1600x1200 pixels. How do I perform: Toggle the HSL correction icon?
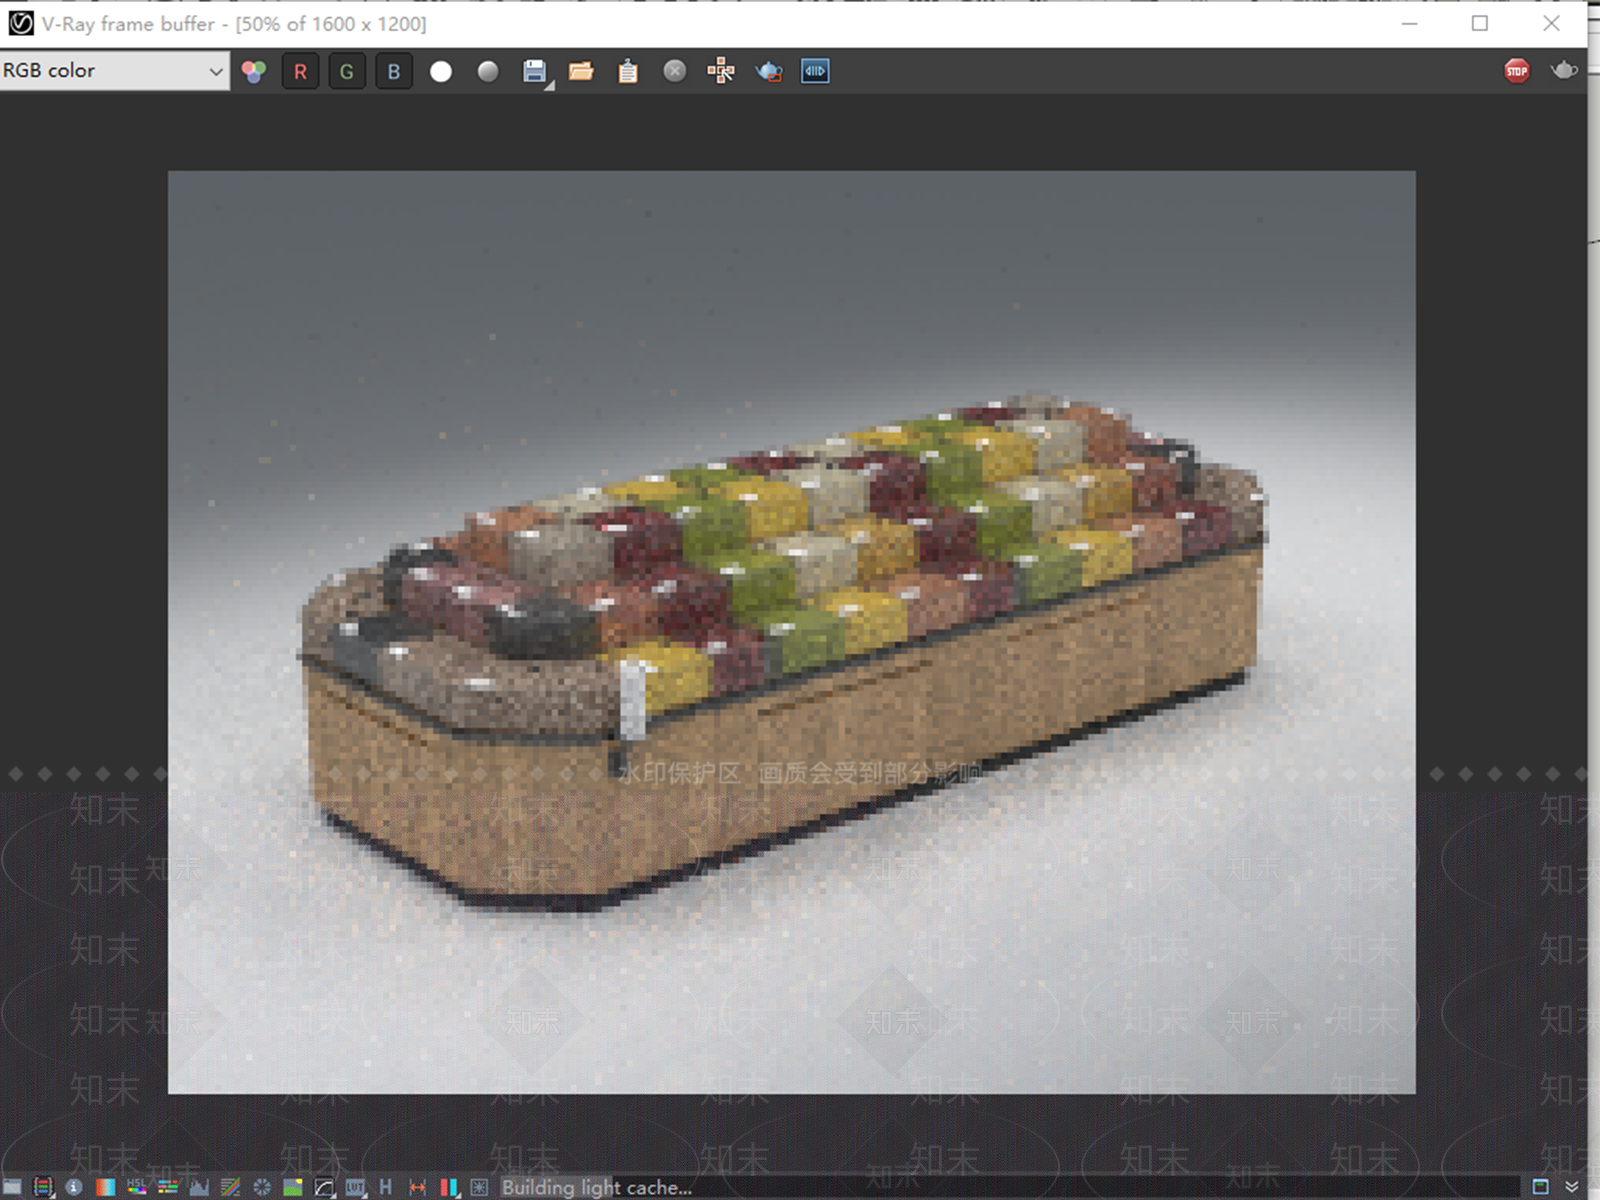pyautogui.click(x=136, y=1187)
